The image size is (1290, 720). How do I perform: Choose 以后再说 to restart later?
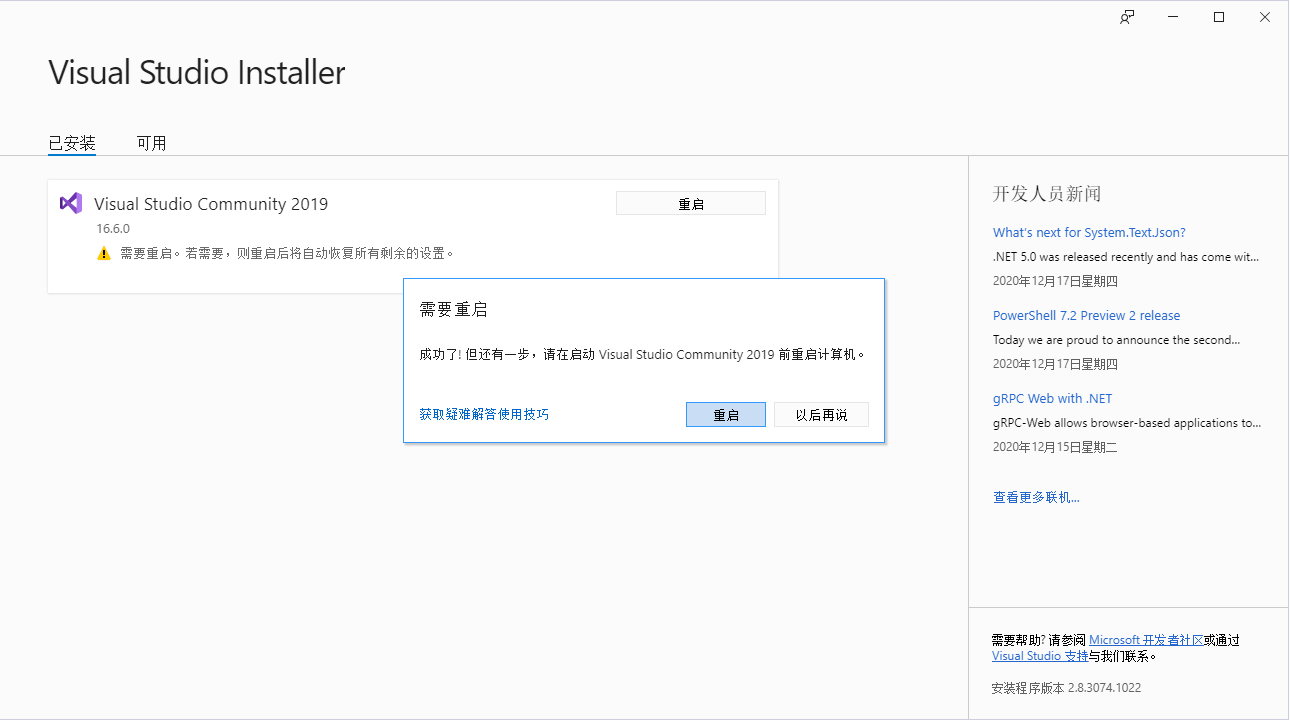click(821, 415)
